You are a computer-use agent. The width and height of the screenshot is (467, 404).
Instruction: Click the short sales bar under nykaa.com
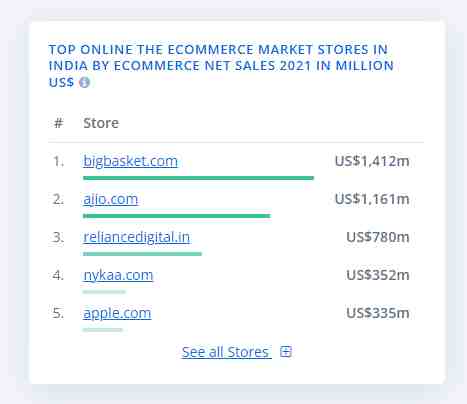(x=104, y=292)
